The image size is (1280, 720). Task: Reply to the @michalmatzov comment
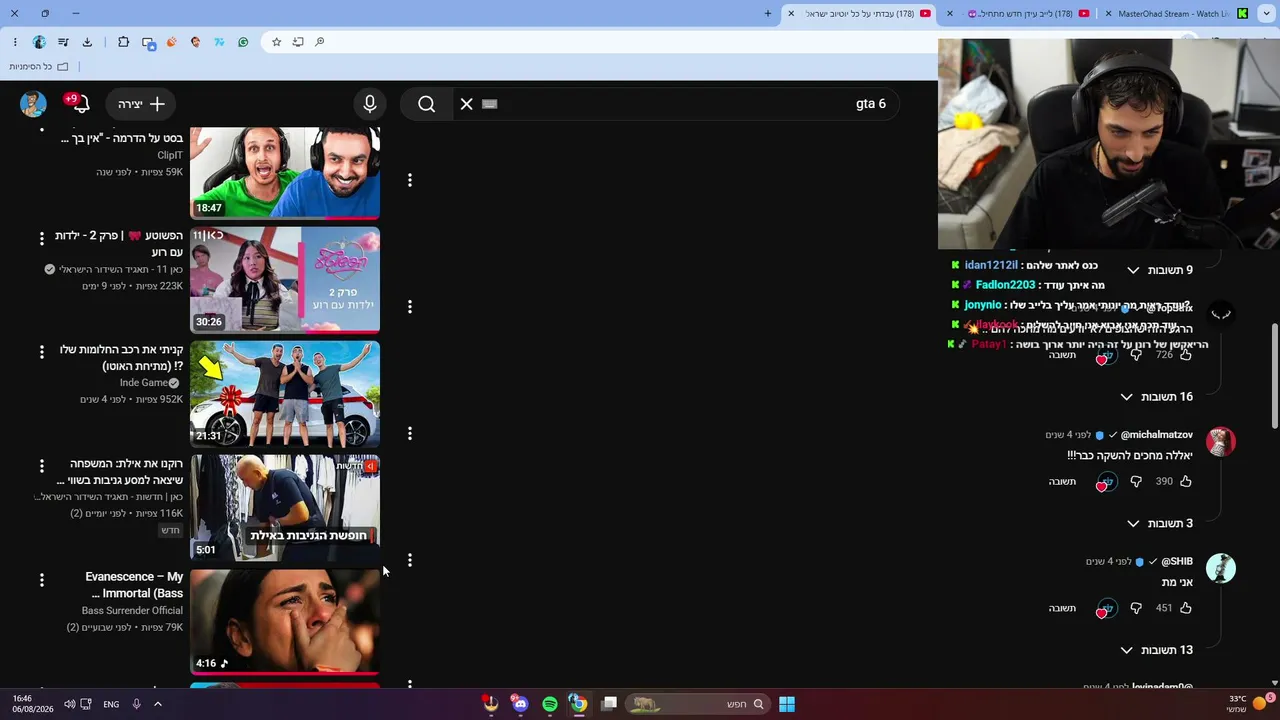coord(1062,482)
